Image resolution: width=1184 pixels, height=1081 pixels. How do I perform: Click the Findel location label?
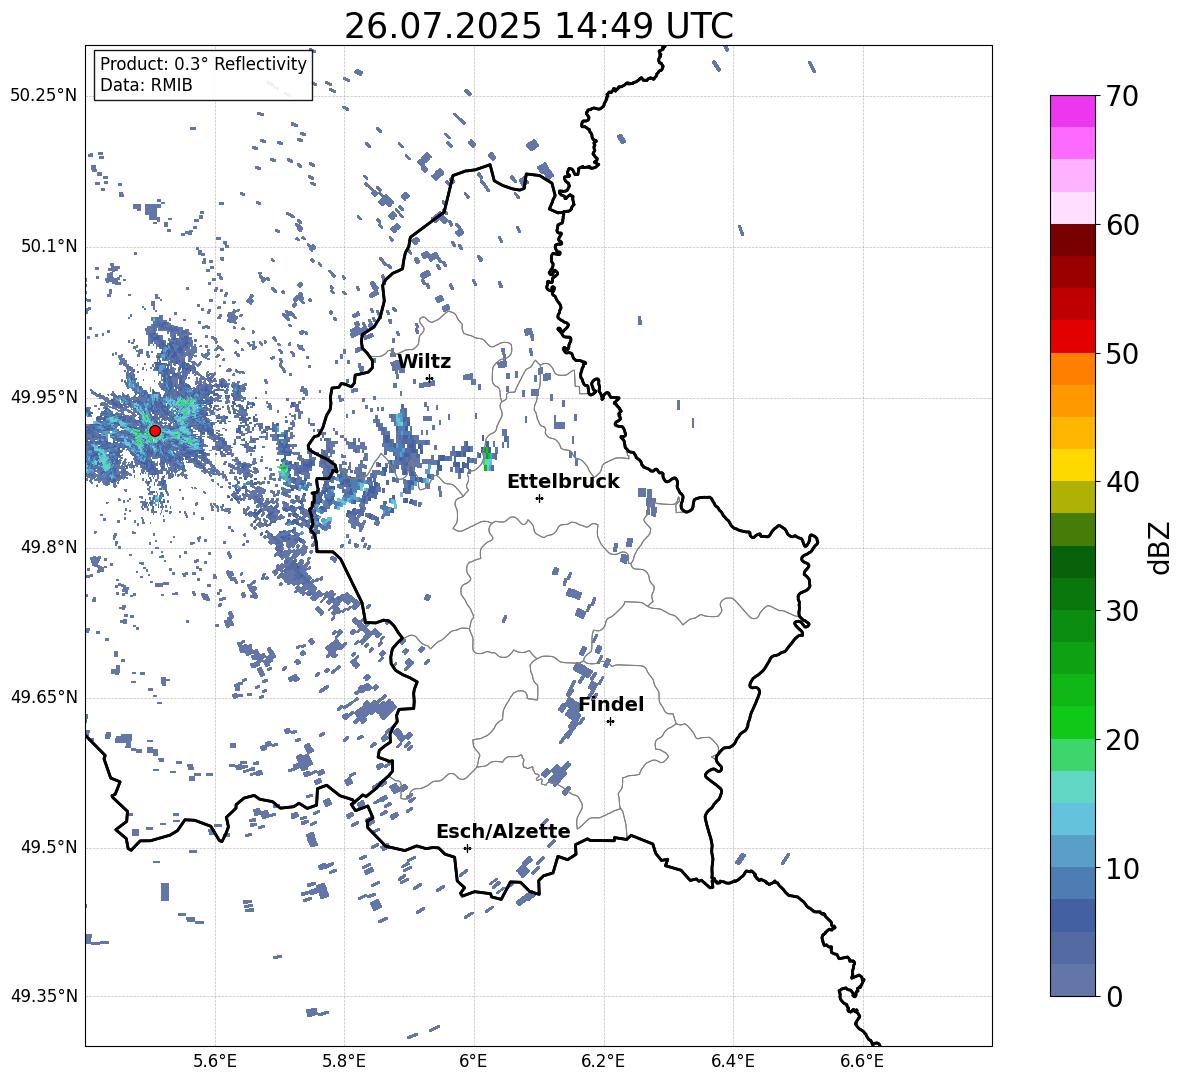(611, 704)
